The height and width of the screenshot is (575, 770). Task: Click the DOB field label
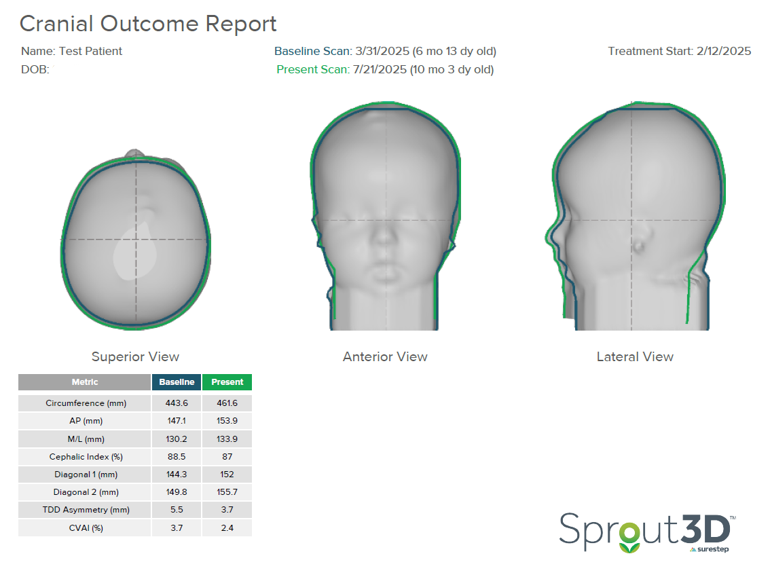point(35,69)
